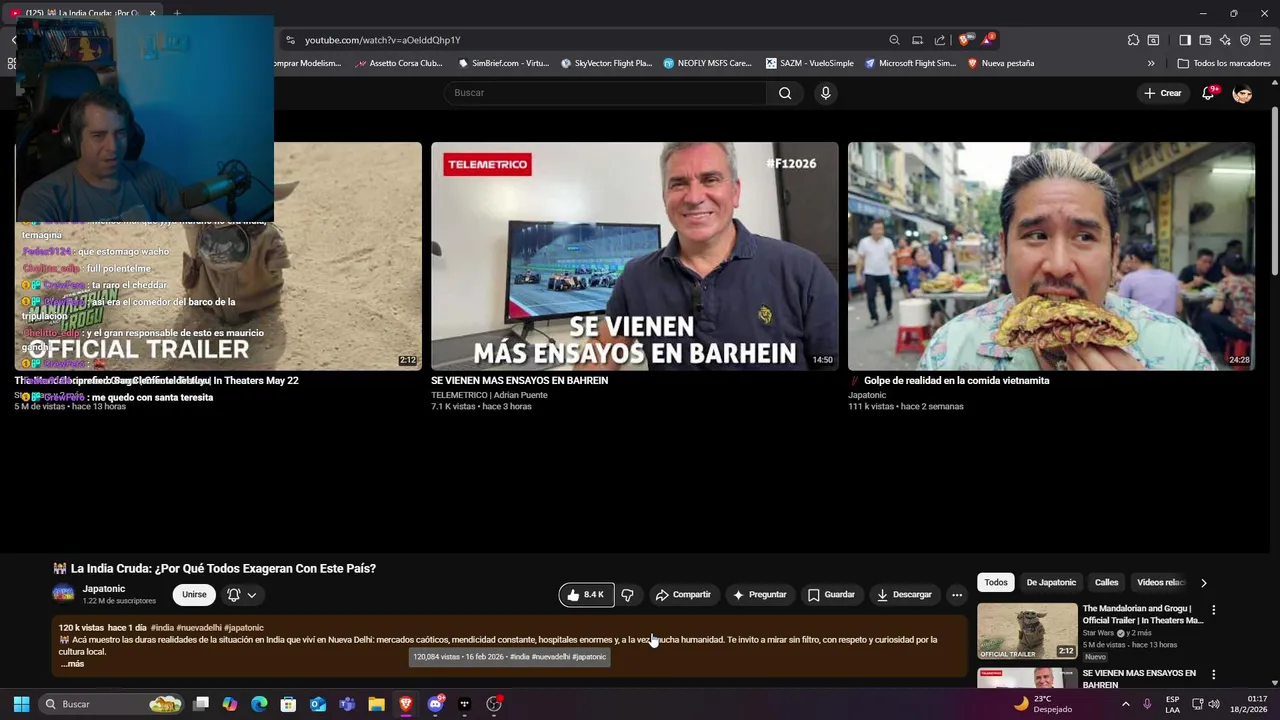
Task: Open the Brave hamburger main menu
Action: coord(1266,40)
